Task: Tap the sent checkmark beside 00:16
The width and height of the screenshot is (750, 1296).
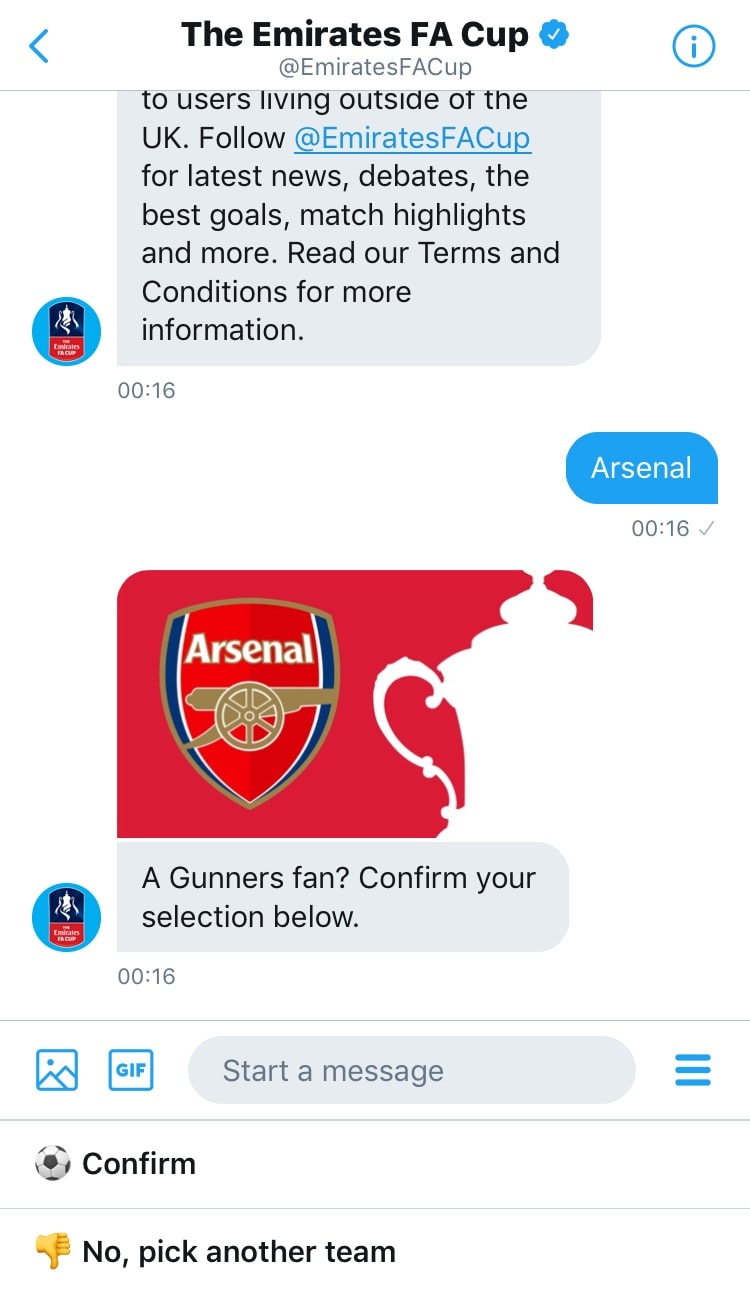Action: [x=708, y=529]
